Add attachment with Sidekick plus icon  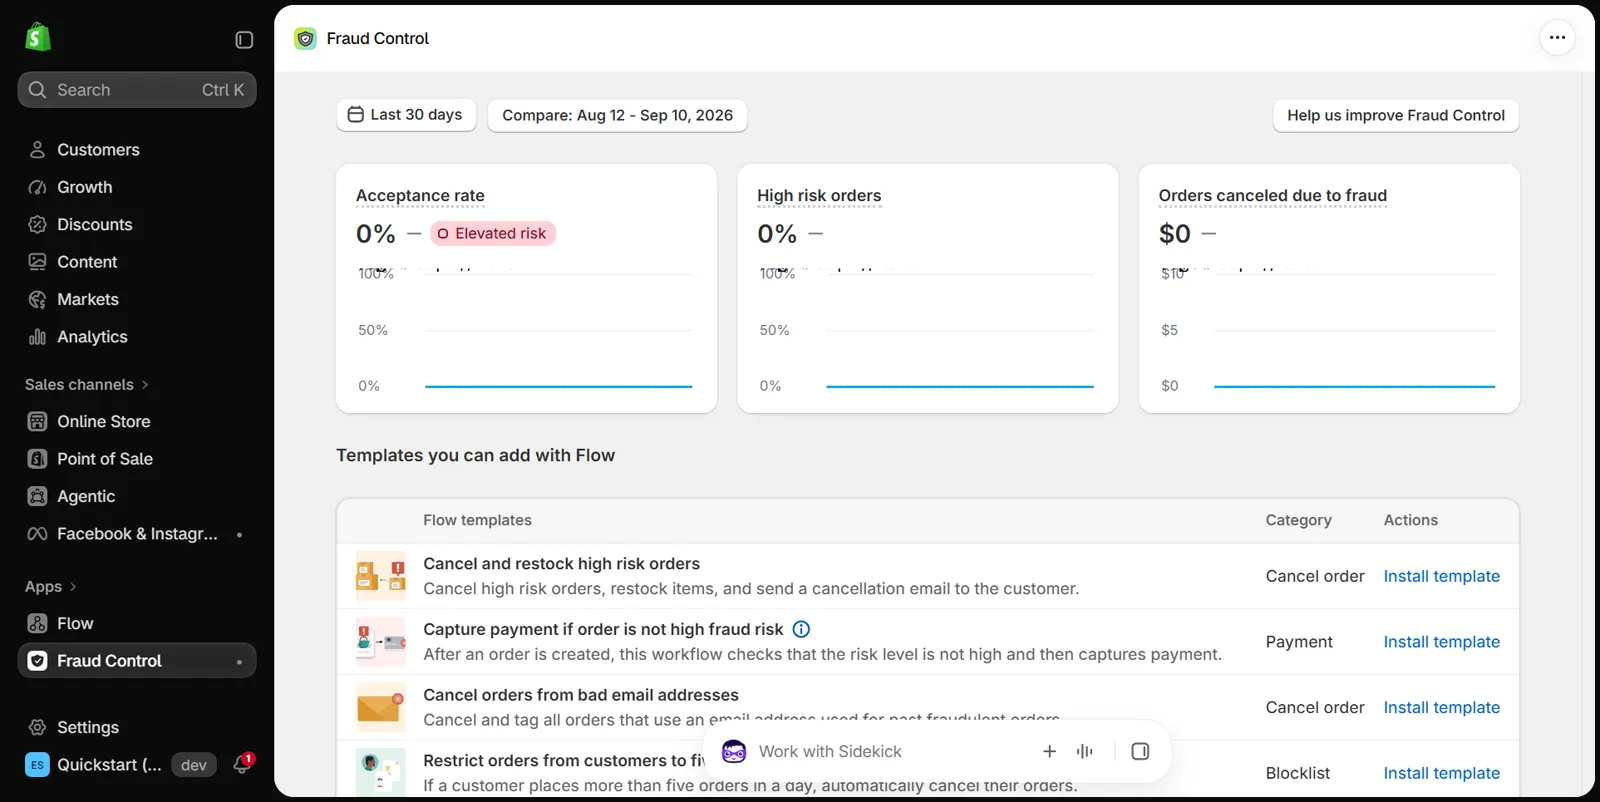click(x=1049, y=751)
